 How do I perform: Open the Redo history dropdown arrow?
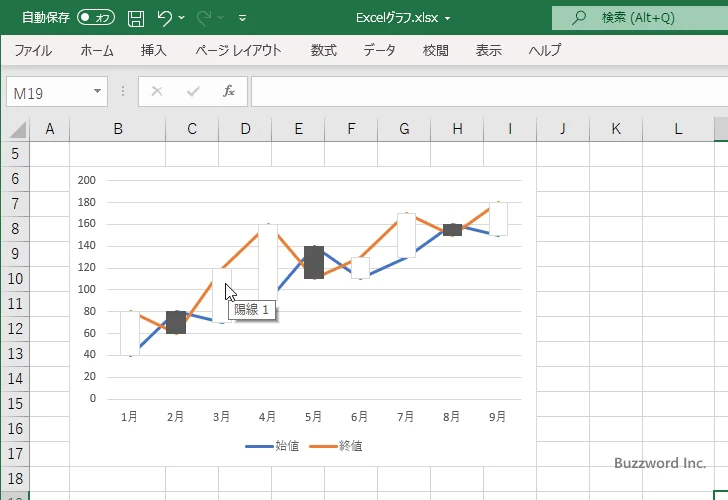click(x=221, y=18)
